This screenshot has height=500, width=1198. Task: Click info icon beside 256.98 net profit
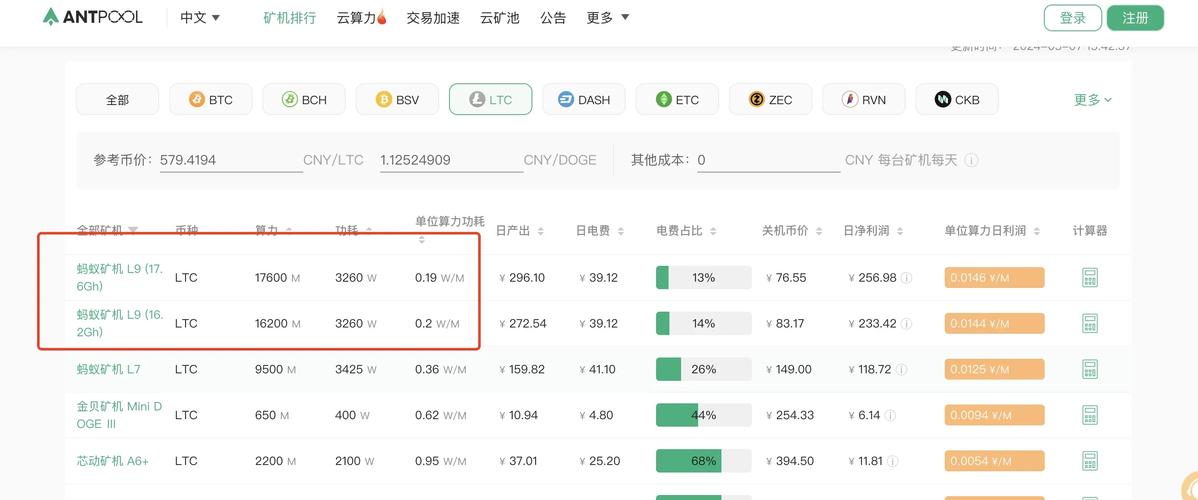coord(906,278)
